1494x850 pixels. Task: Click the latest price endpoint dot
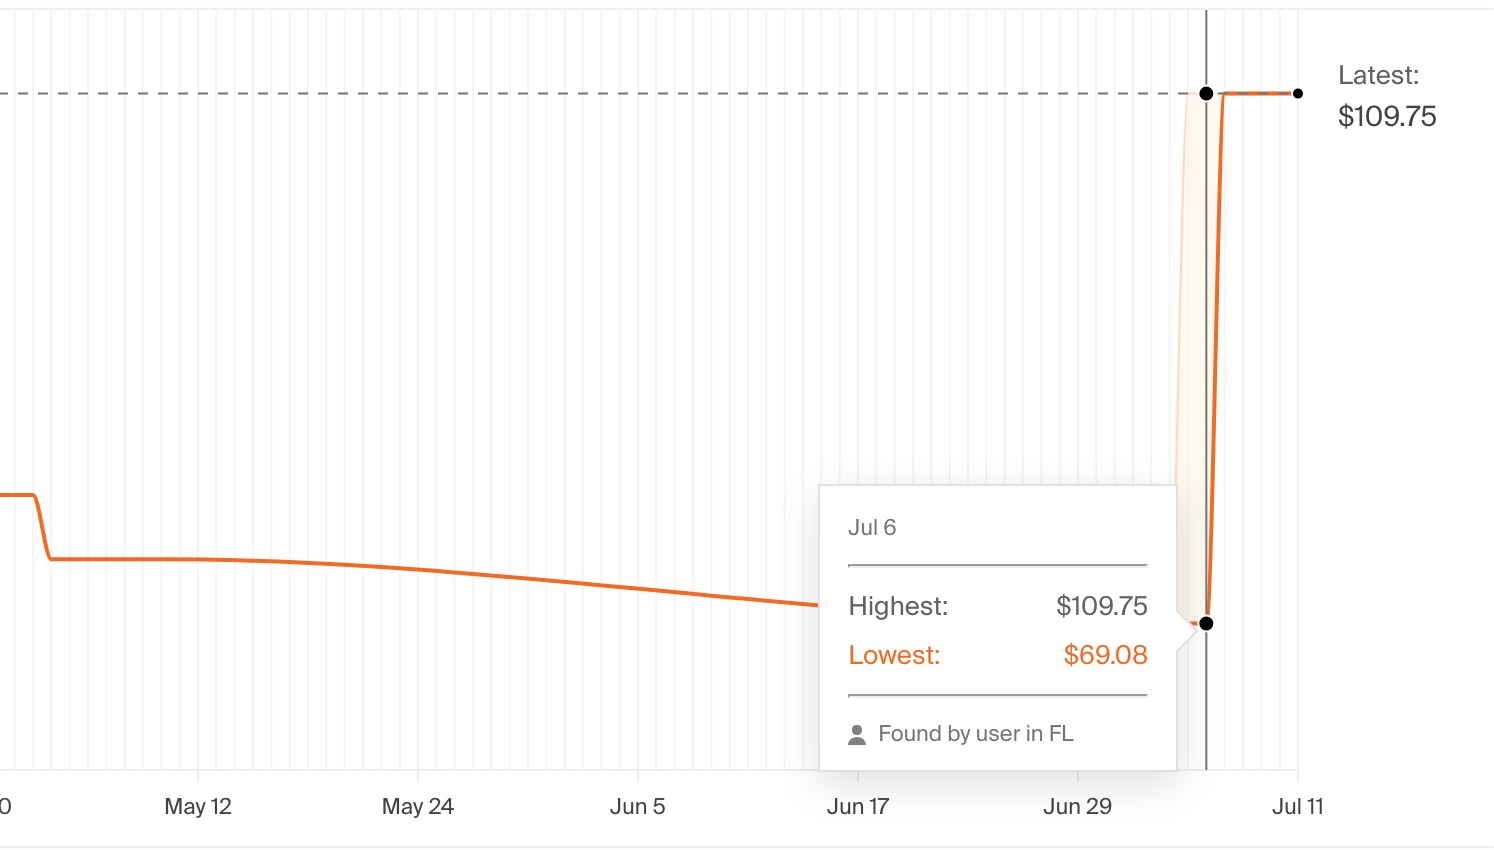coord(1298,93)
